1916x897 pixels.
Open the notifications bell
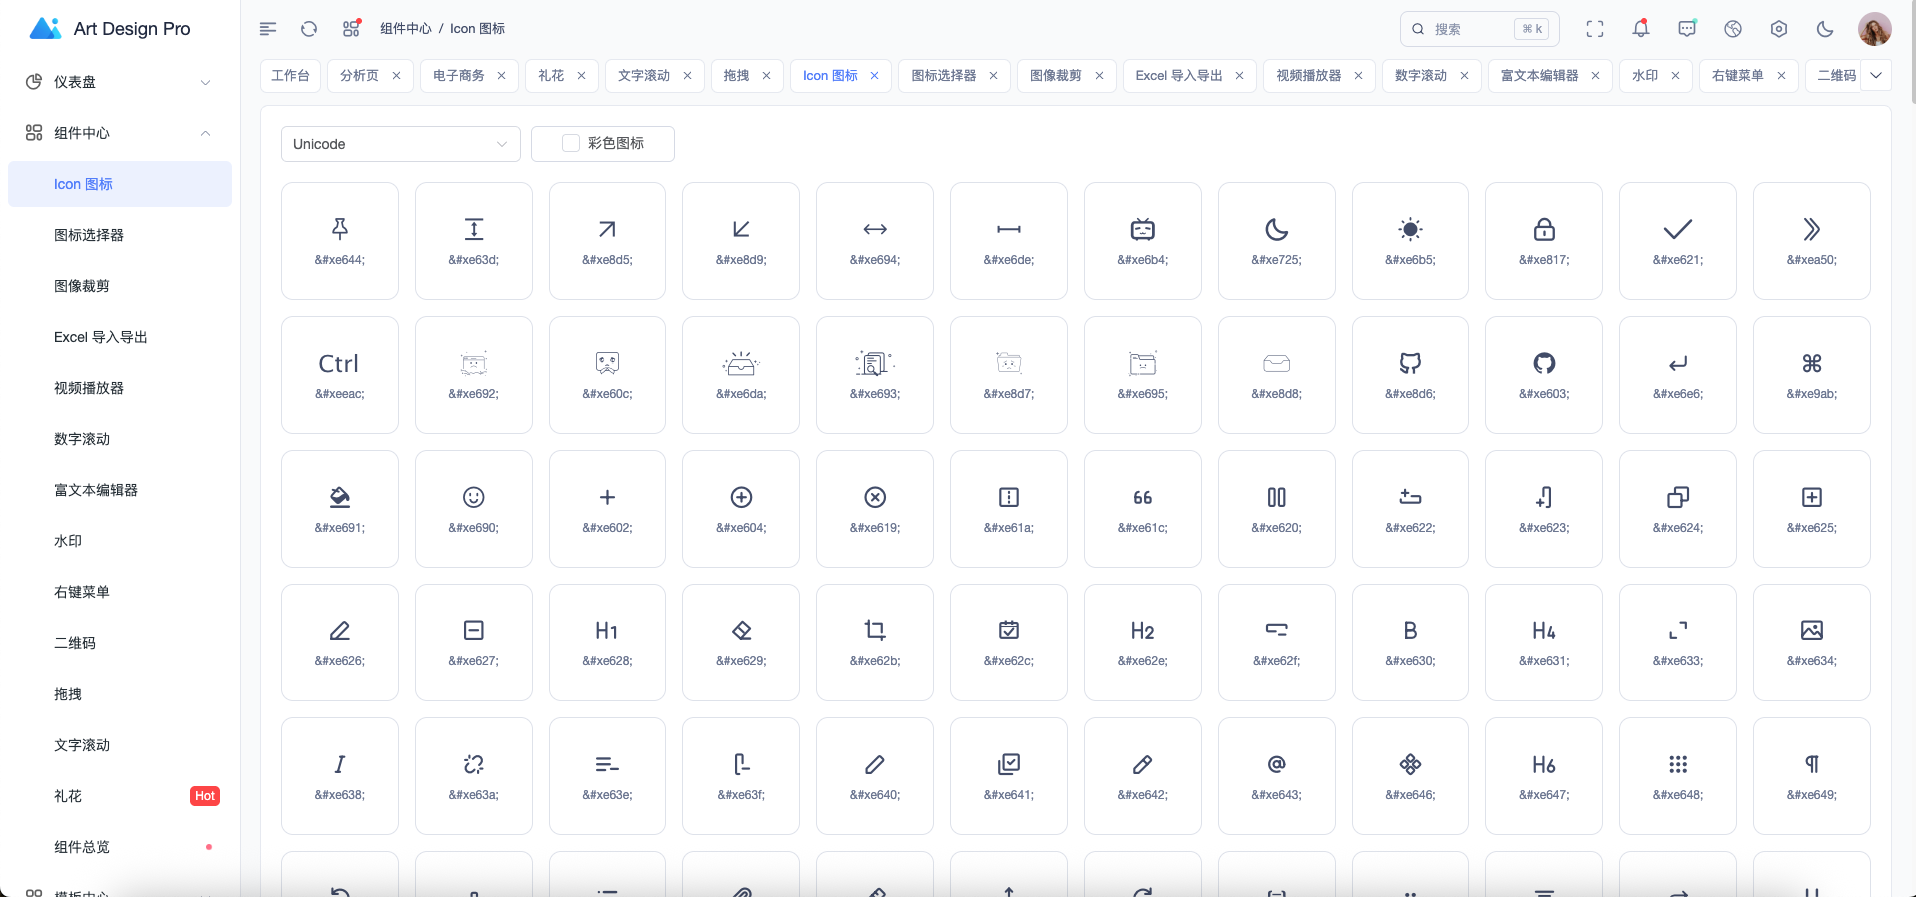(1641, 29)
